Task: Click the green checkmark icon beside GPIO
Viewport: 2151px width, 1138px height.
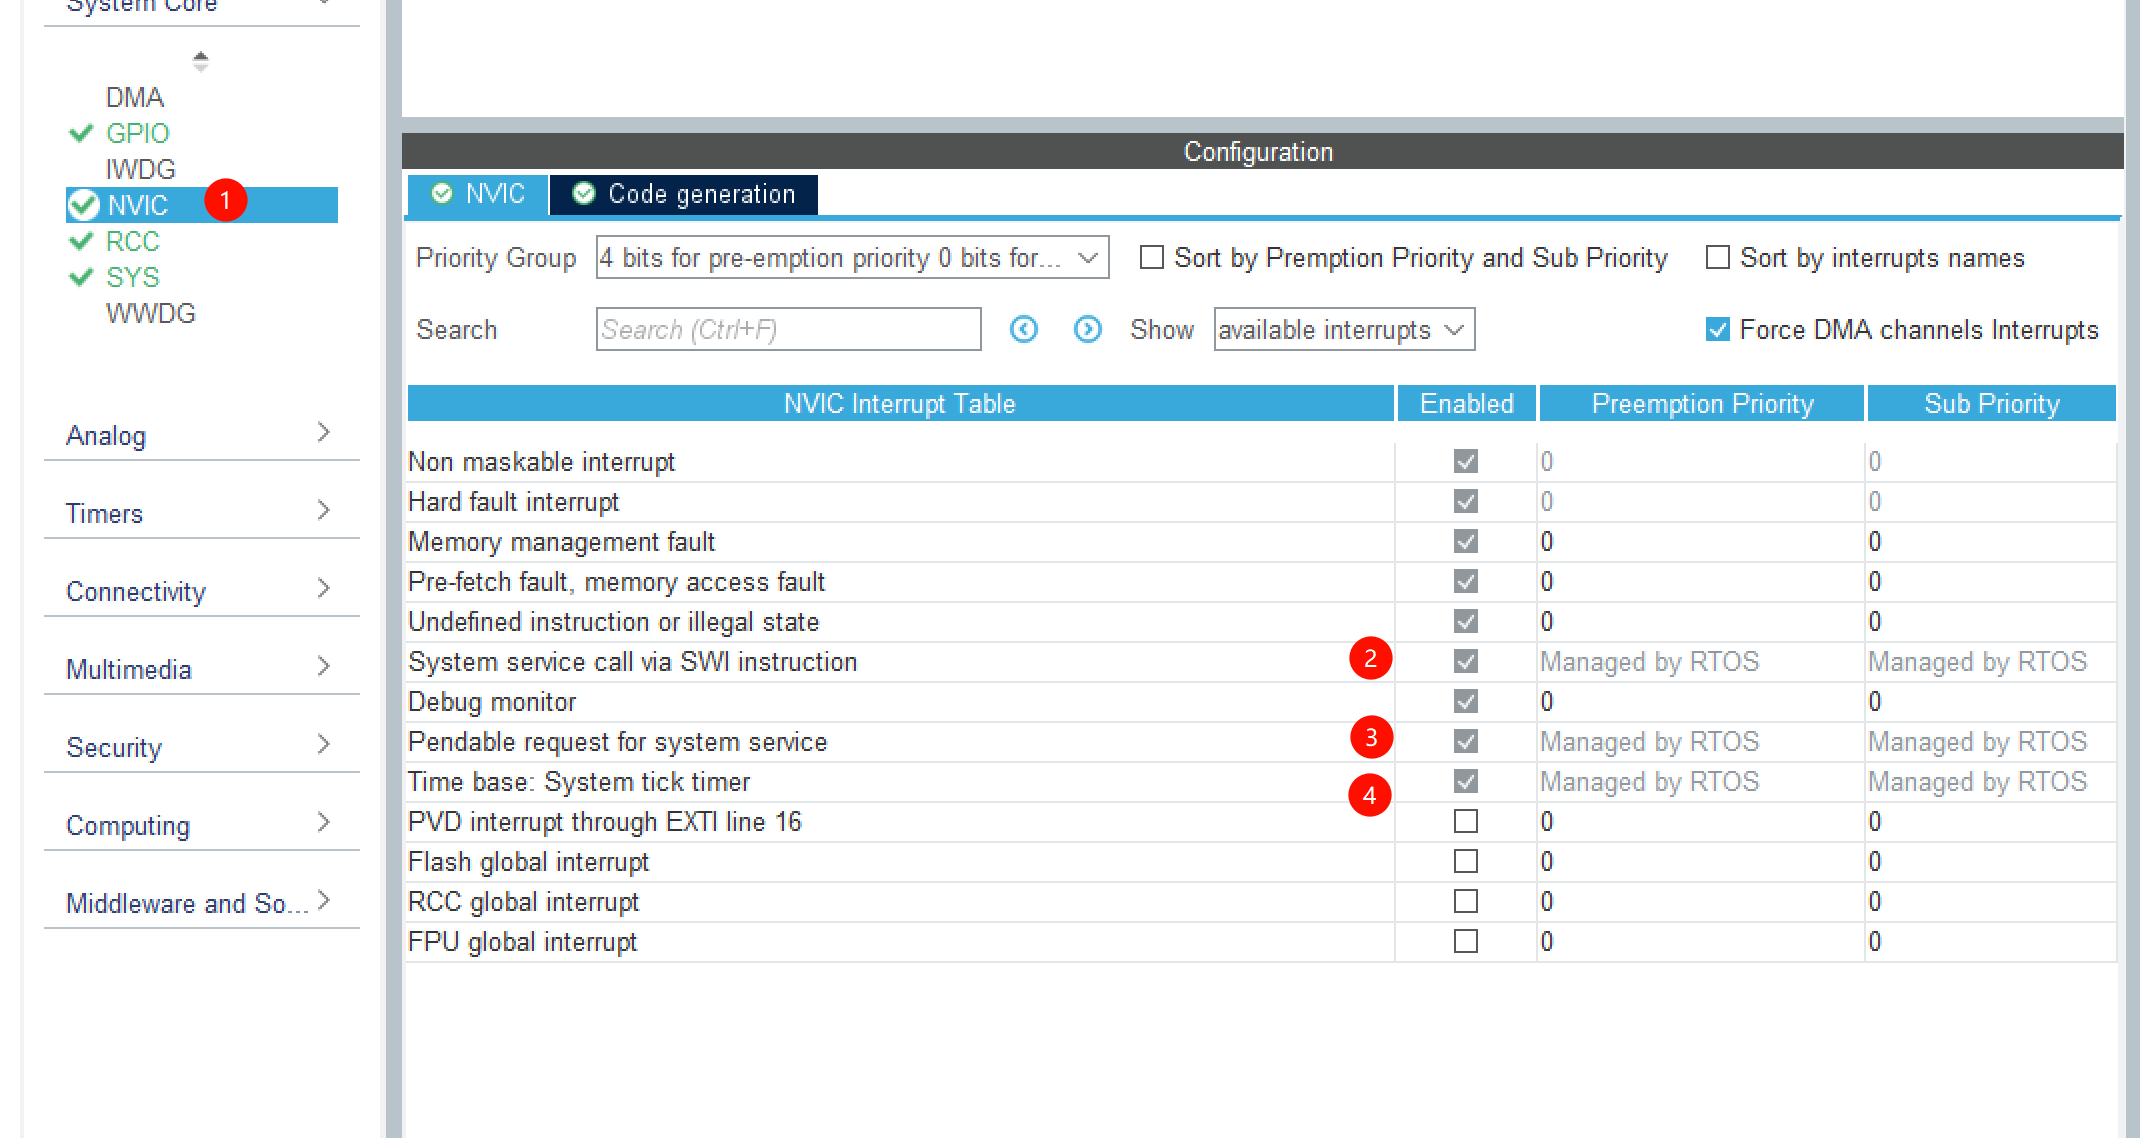Action: tap(81, 133)
